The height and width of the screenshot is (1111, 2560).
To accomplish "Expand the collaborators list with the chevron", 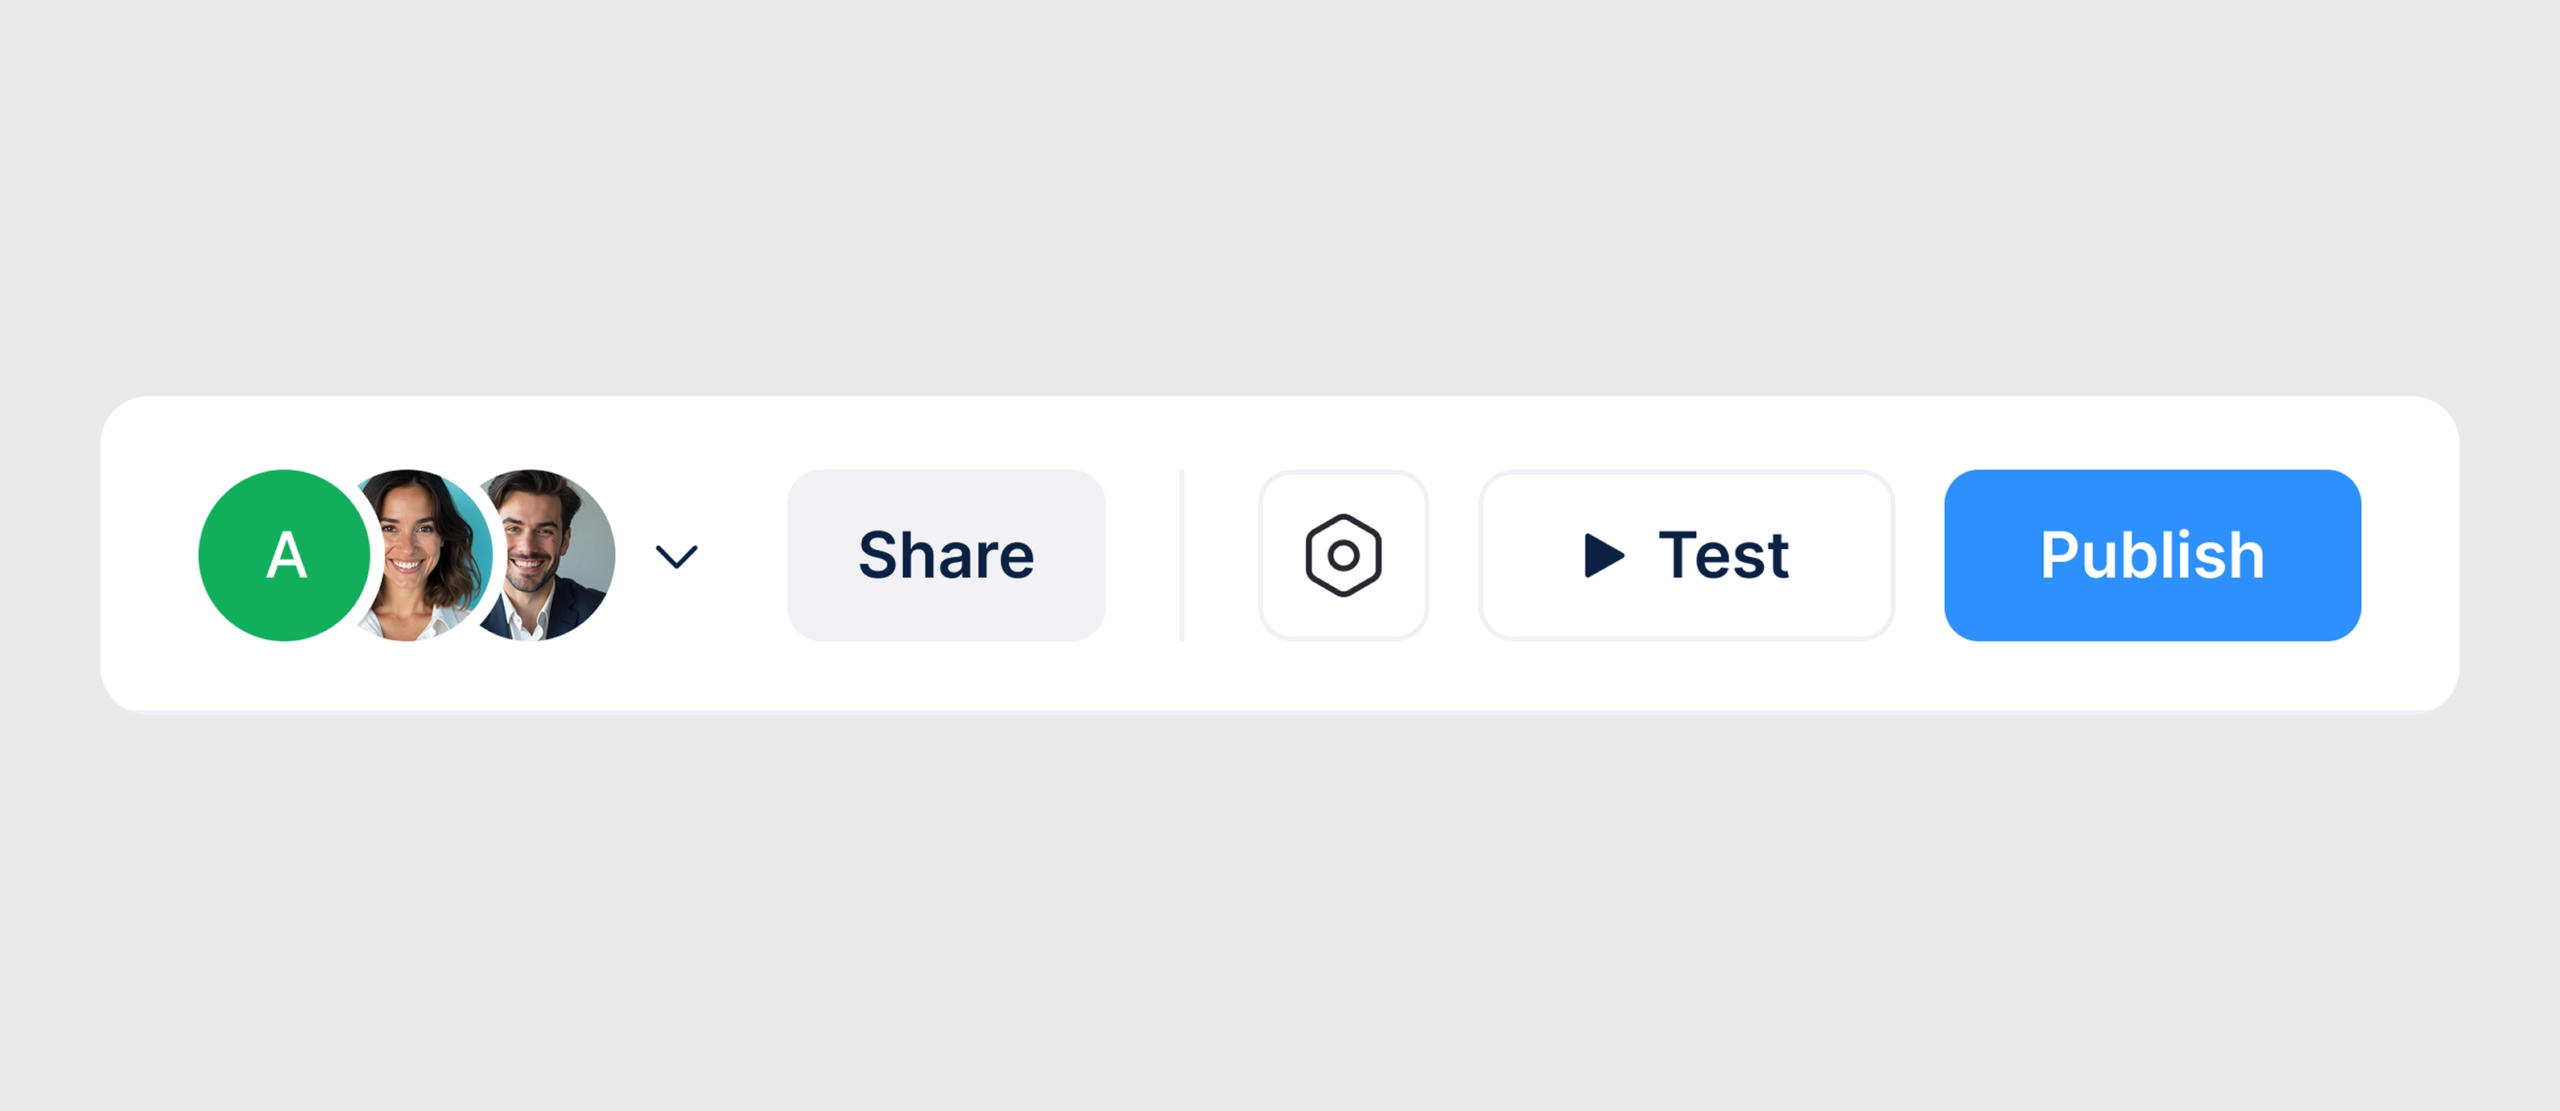I will coord(676,556).
